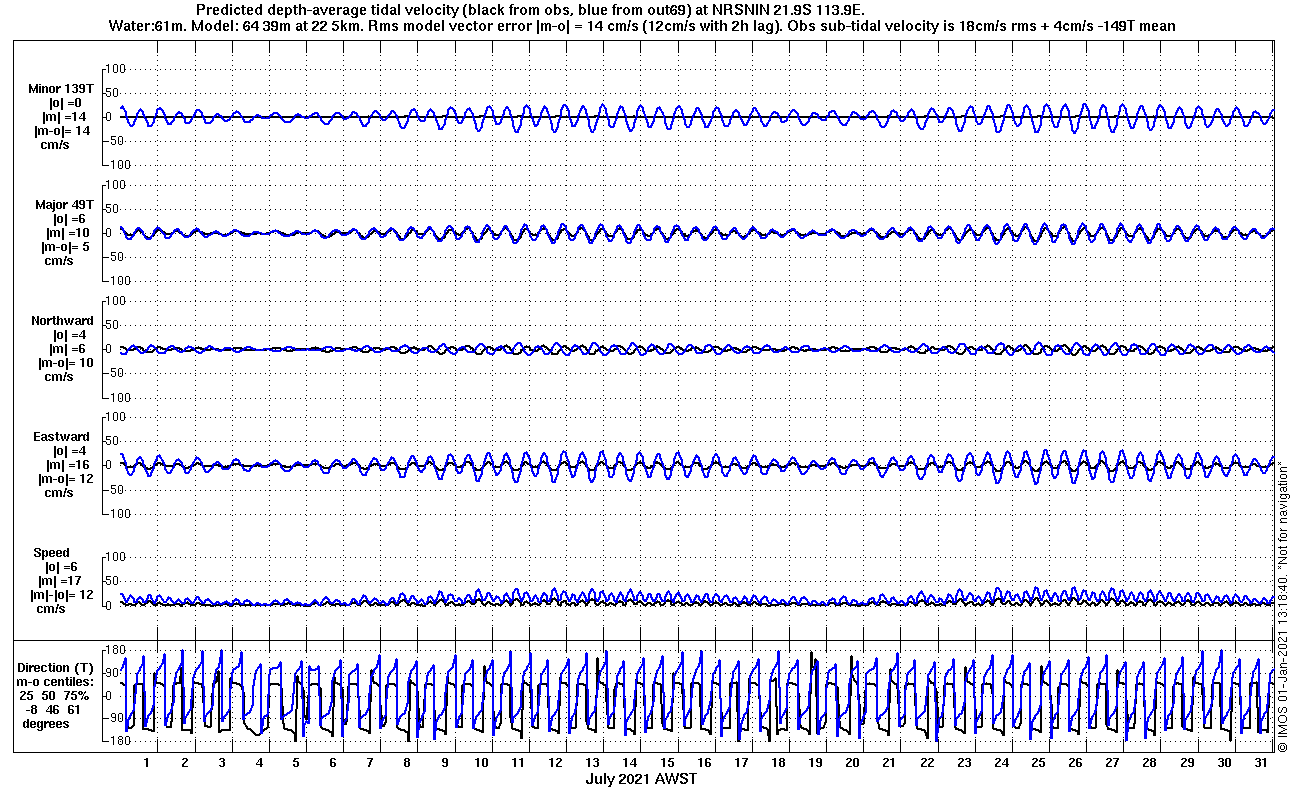Click day 26 on the date axis
1300x800 pixels.
pyautogui.click(x=1074, y=763)
